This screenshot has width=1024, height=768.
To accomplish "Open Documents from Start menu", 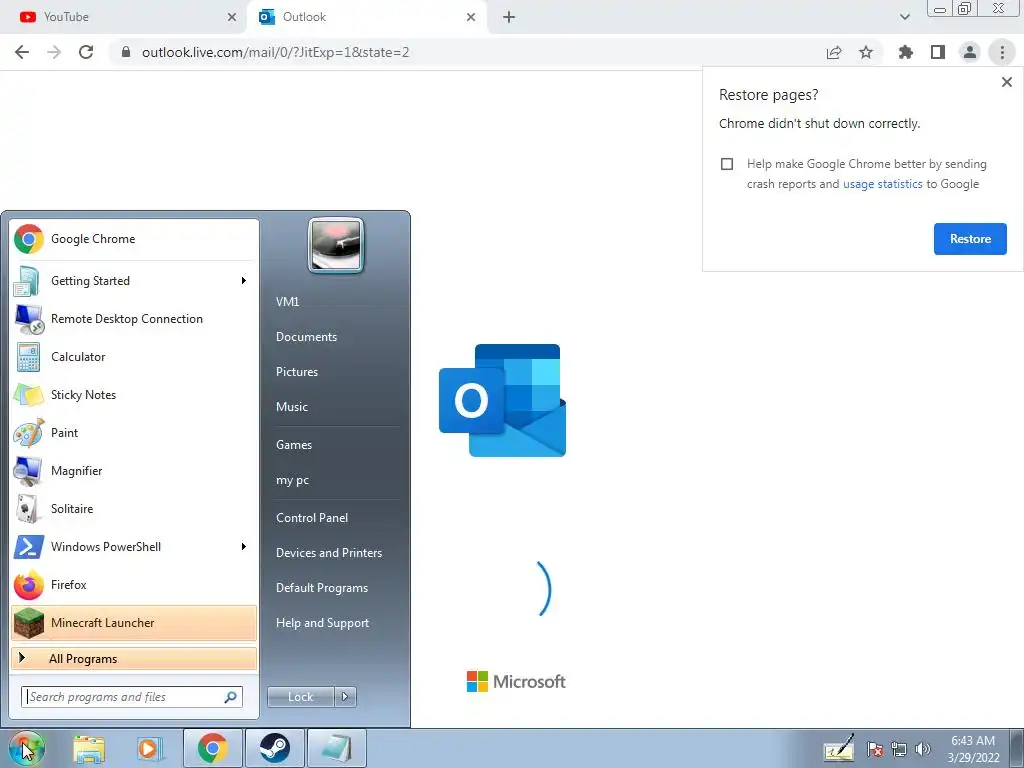I will 306,337.
